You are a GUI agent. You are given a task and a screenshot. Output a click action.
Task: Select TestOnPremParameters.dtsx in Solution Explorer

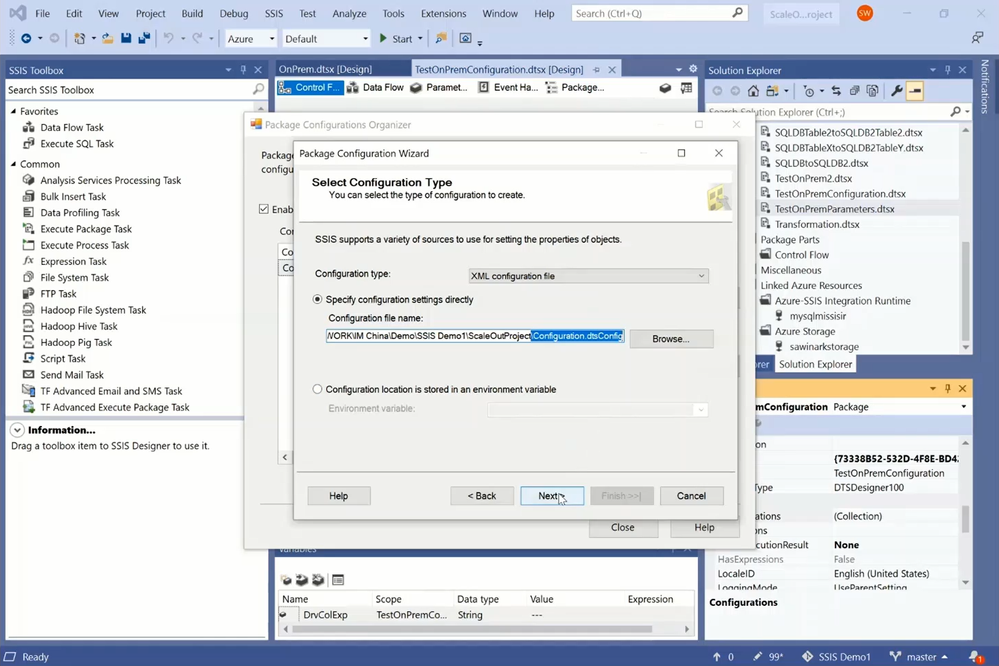[834, 209]
